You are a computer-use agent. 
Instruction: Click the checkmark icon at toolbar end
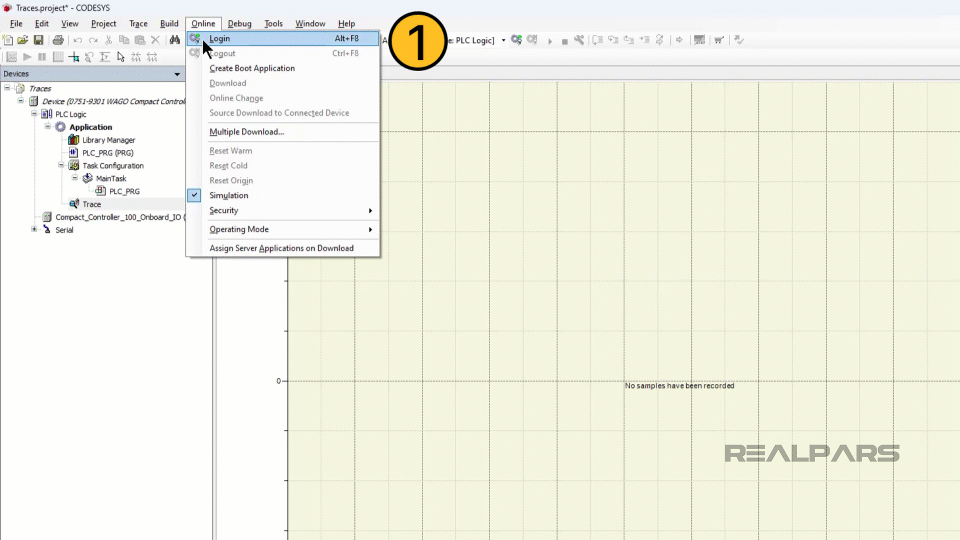click(739, 40)
